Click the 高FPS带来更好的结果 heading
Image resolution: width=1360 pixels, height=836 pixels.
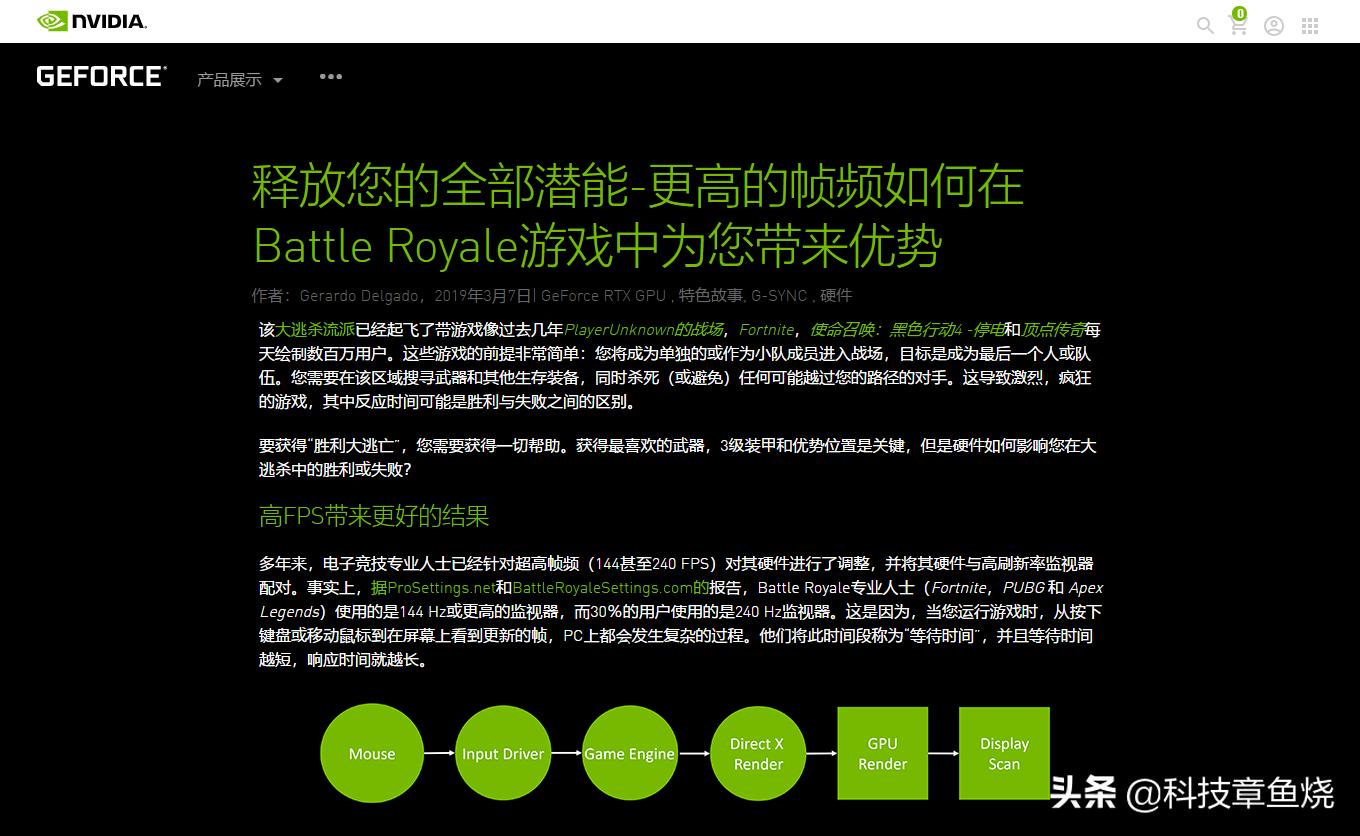click(374, 517)
